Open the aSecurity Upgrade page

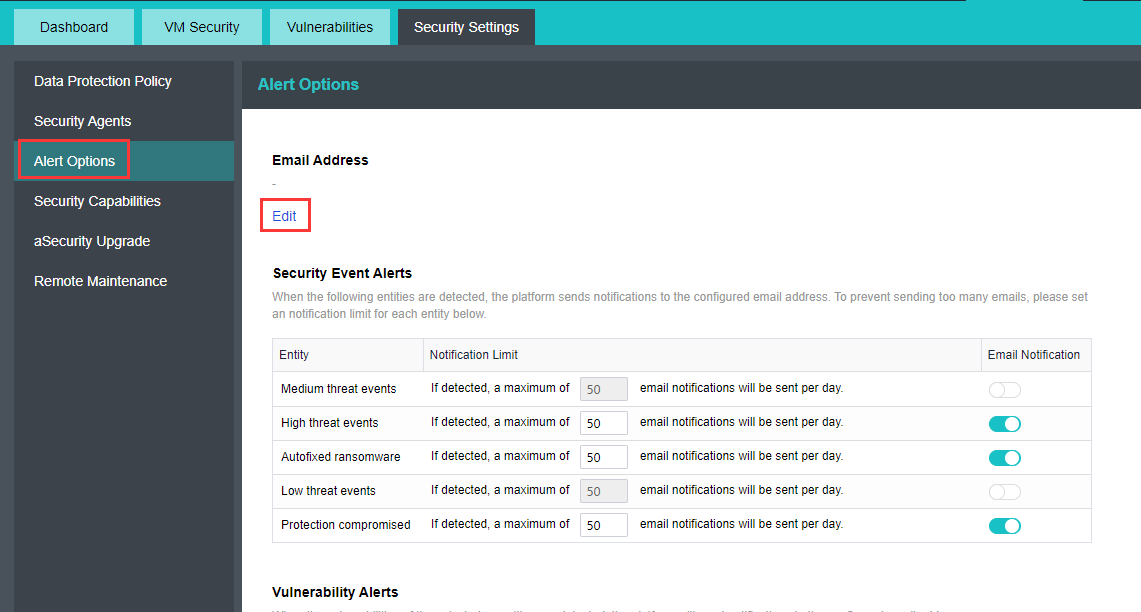91,241
